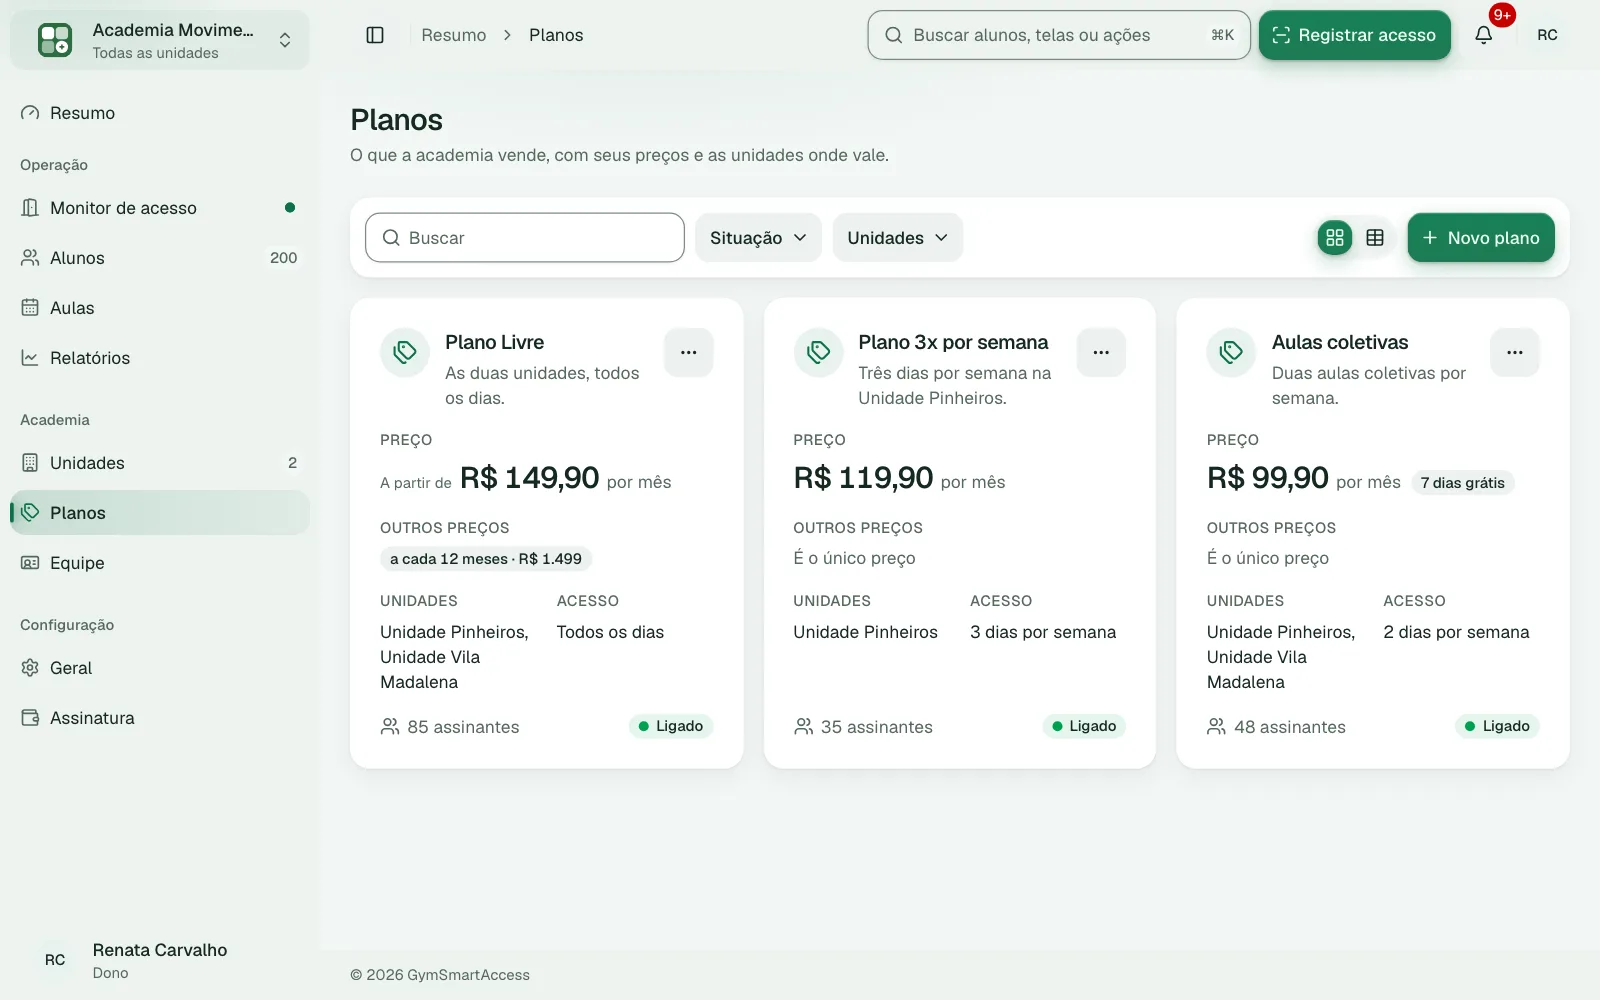Image resolution: width=1600 pixels, height=1000 pixels.
Task: Select Planos in the sidebar
Action: click(x=160, y=513)
